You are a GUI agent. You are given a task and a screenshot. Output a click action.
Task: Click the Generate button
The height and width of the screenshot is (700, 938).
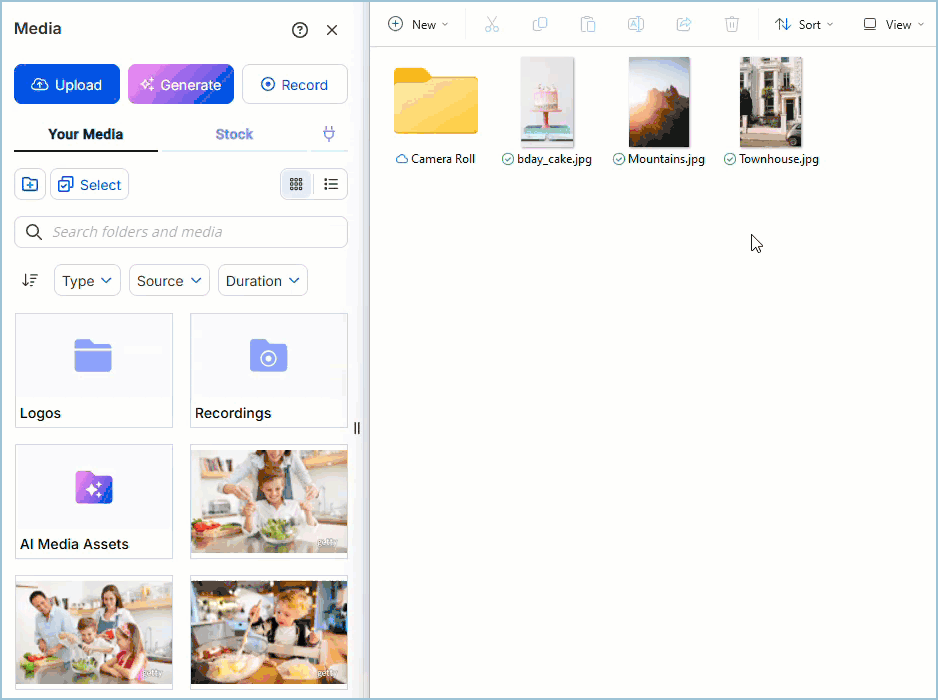(181, 85)
